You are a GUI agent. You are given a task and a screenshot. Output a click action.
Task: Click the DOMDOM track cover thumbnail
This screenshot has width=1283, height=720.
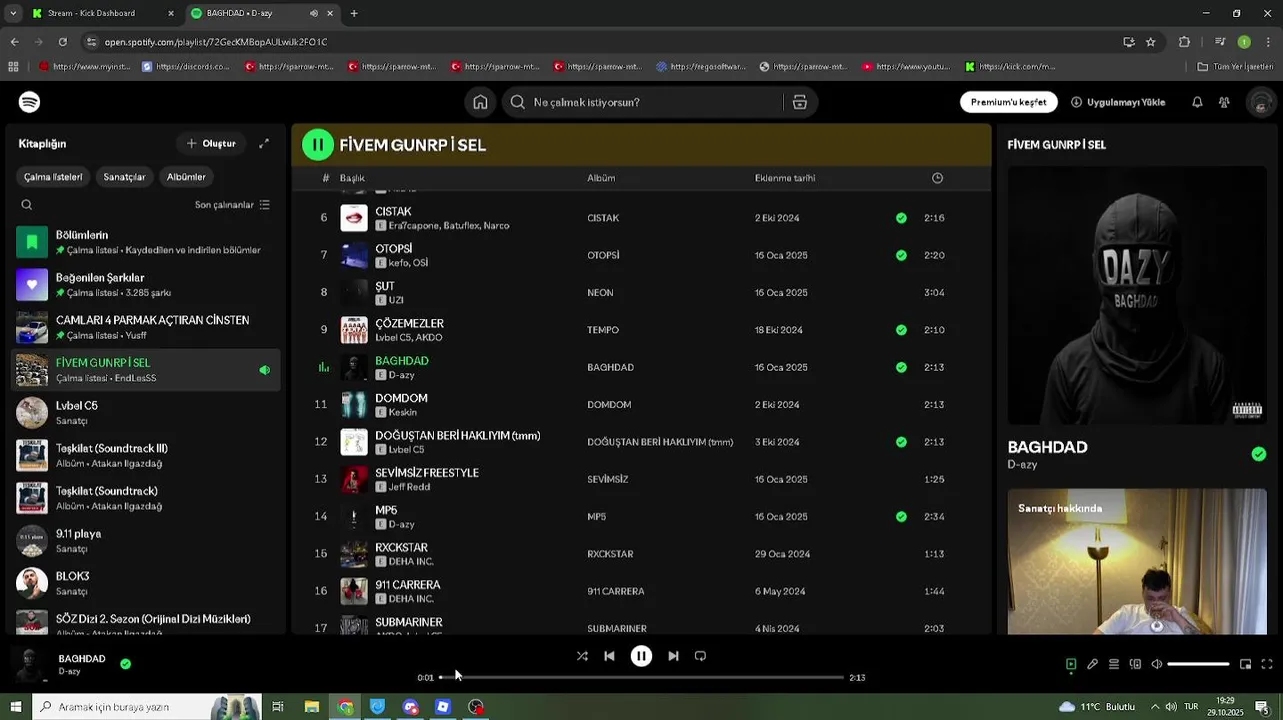tap(354, 405)
